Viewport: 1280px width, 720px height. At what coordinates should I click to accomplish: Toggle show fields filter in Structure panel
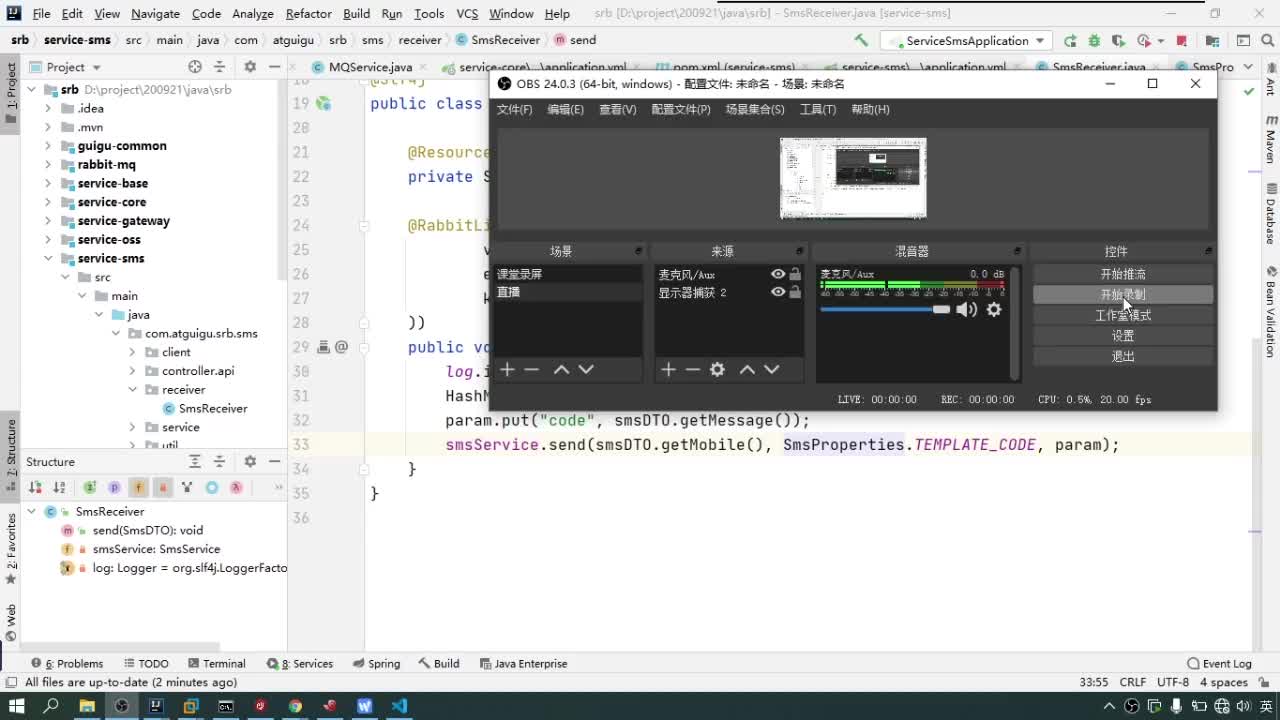coord(138,487)
